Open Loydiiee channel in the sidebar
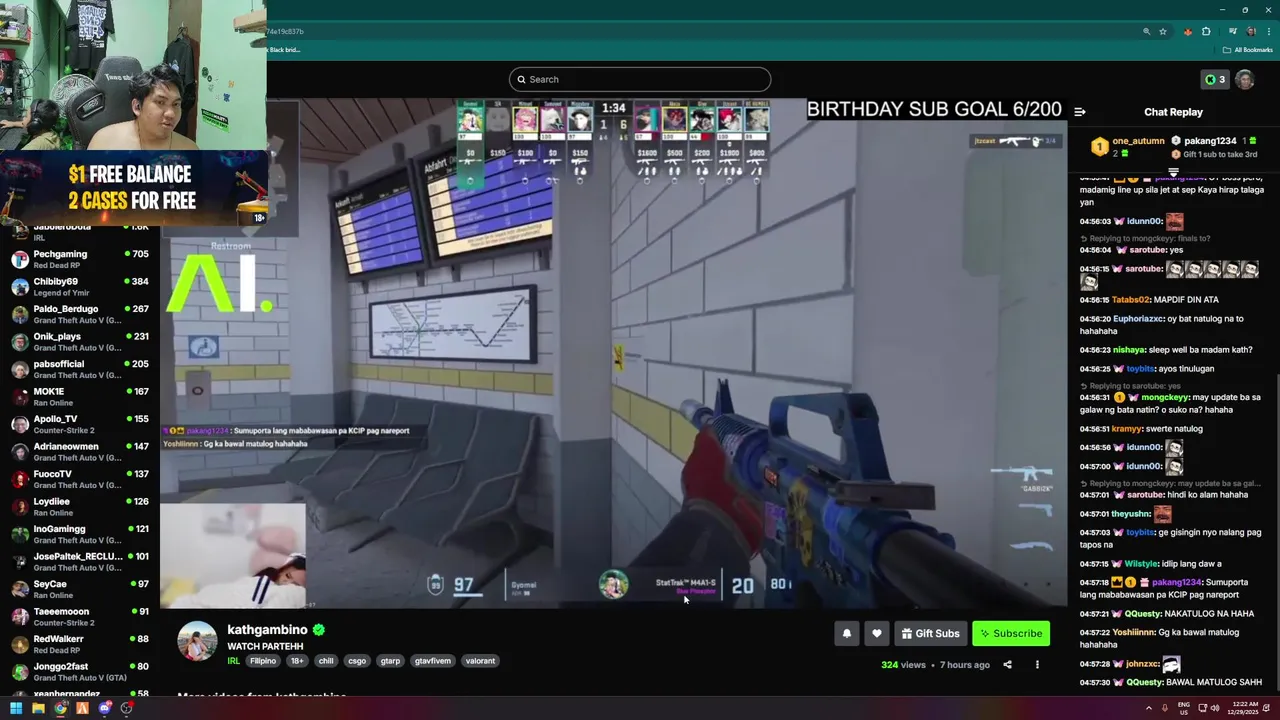Screen dimensions: 1280x720 point(80,507)
